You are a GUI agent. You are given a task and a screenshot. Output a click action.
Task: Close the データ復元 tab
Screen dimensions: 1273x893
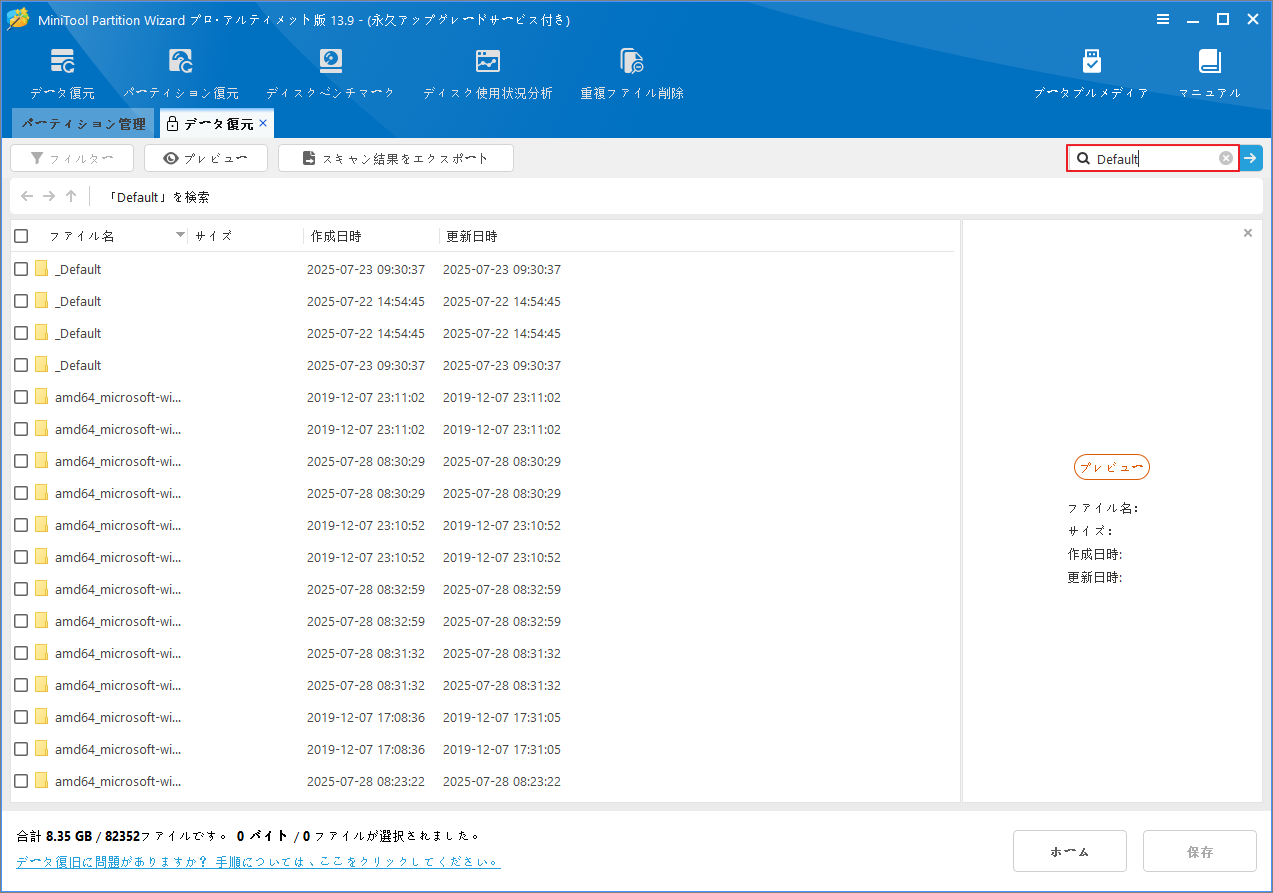point(263,123)
